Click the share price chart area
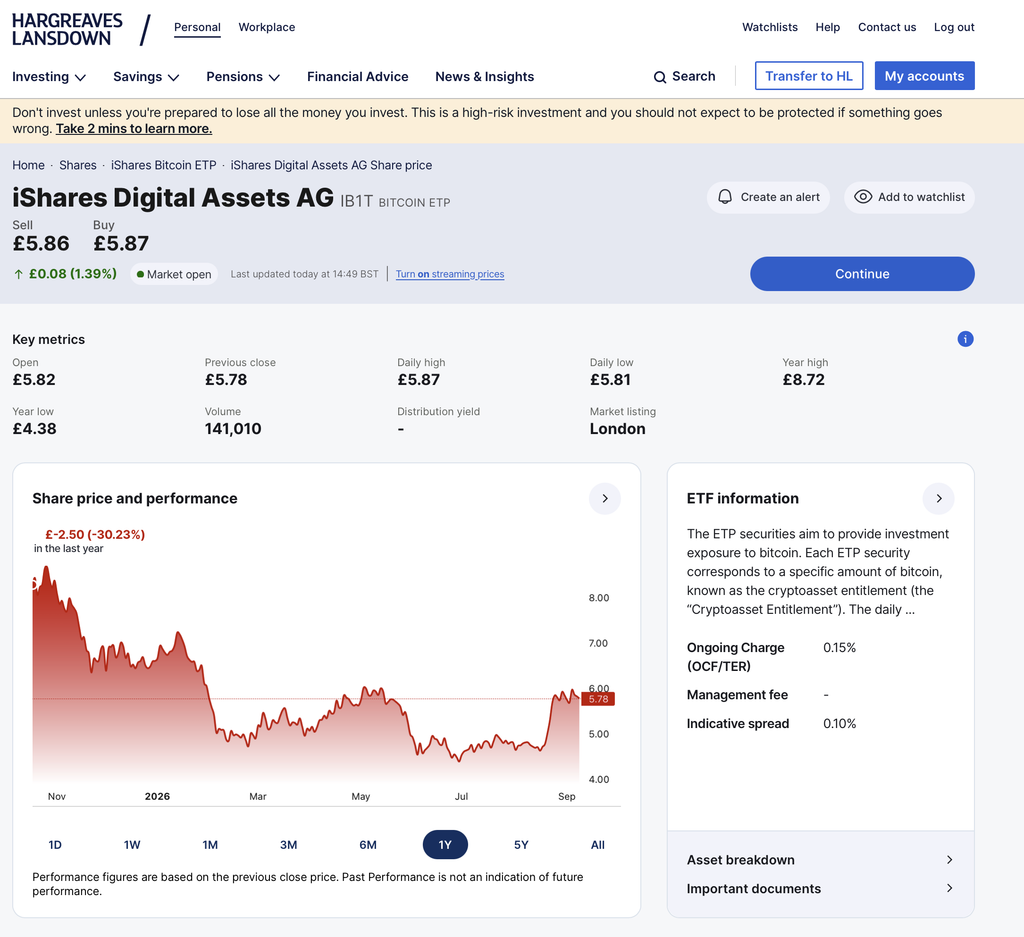Screen dimensions: 1024x937 pyautogui.click(x=306, y=676)
